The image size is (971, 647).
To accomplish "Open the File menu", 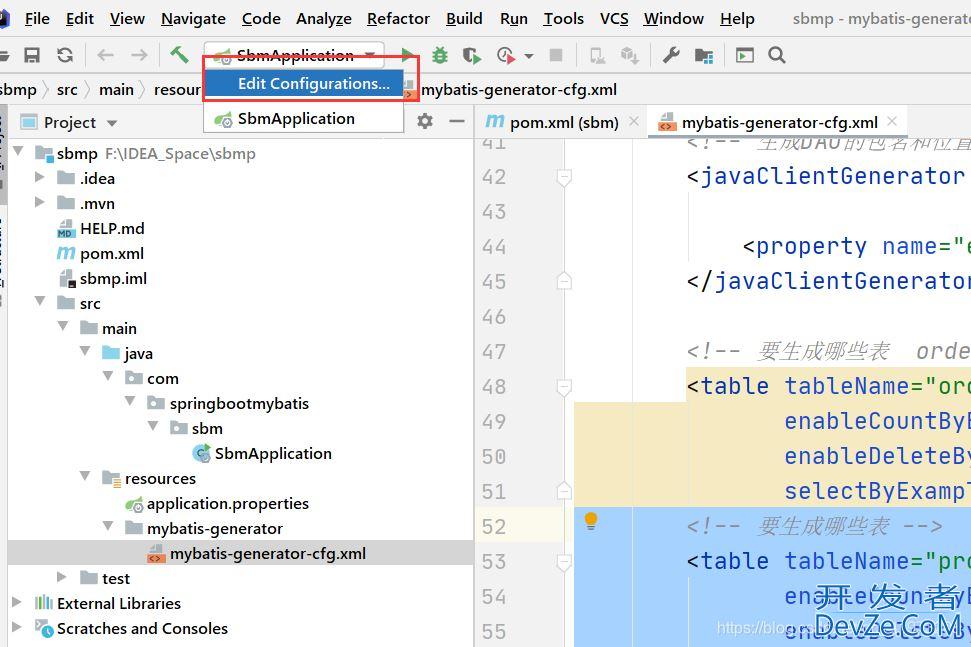I will click(37, 19).
